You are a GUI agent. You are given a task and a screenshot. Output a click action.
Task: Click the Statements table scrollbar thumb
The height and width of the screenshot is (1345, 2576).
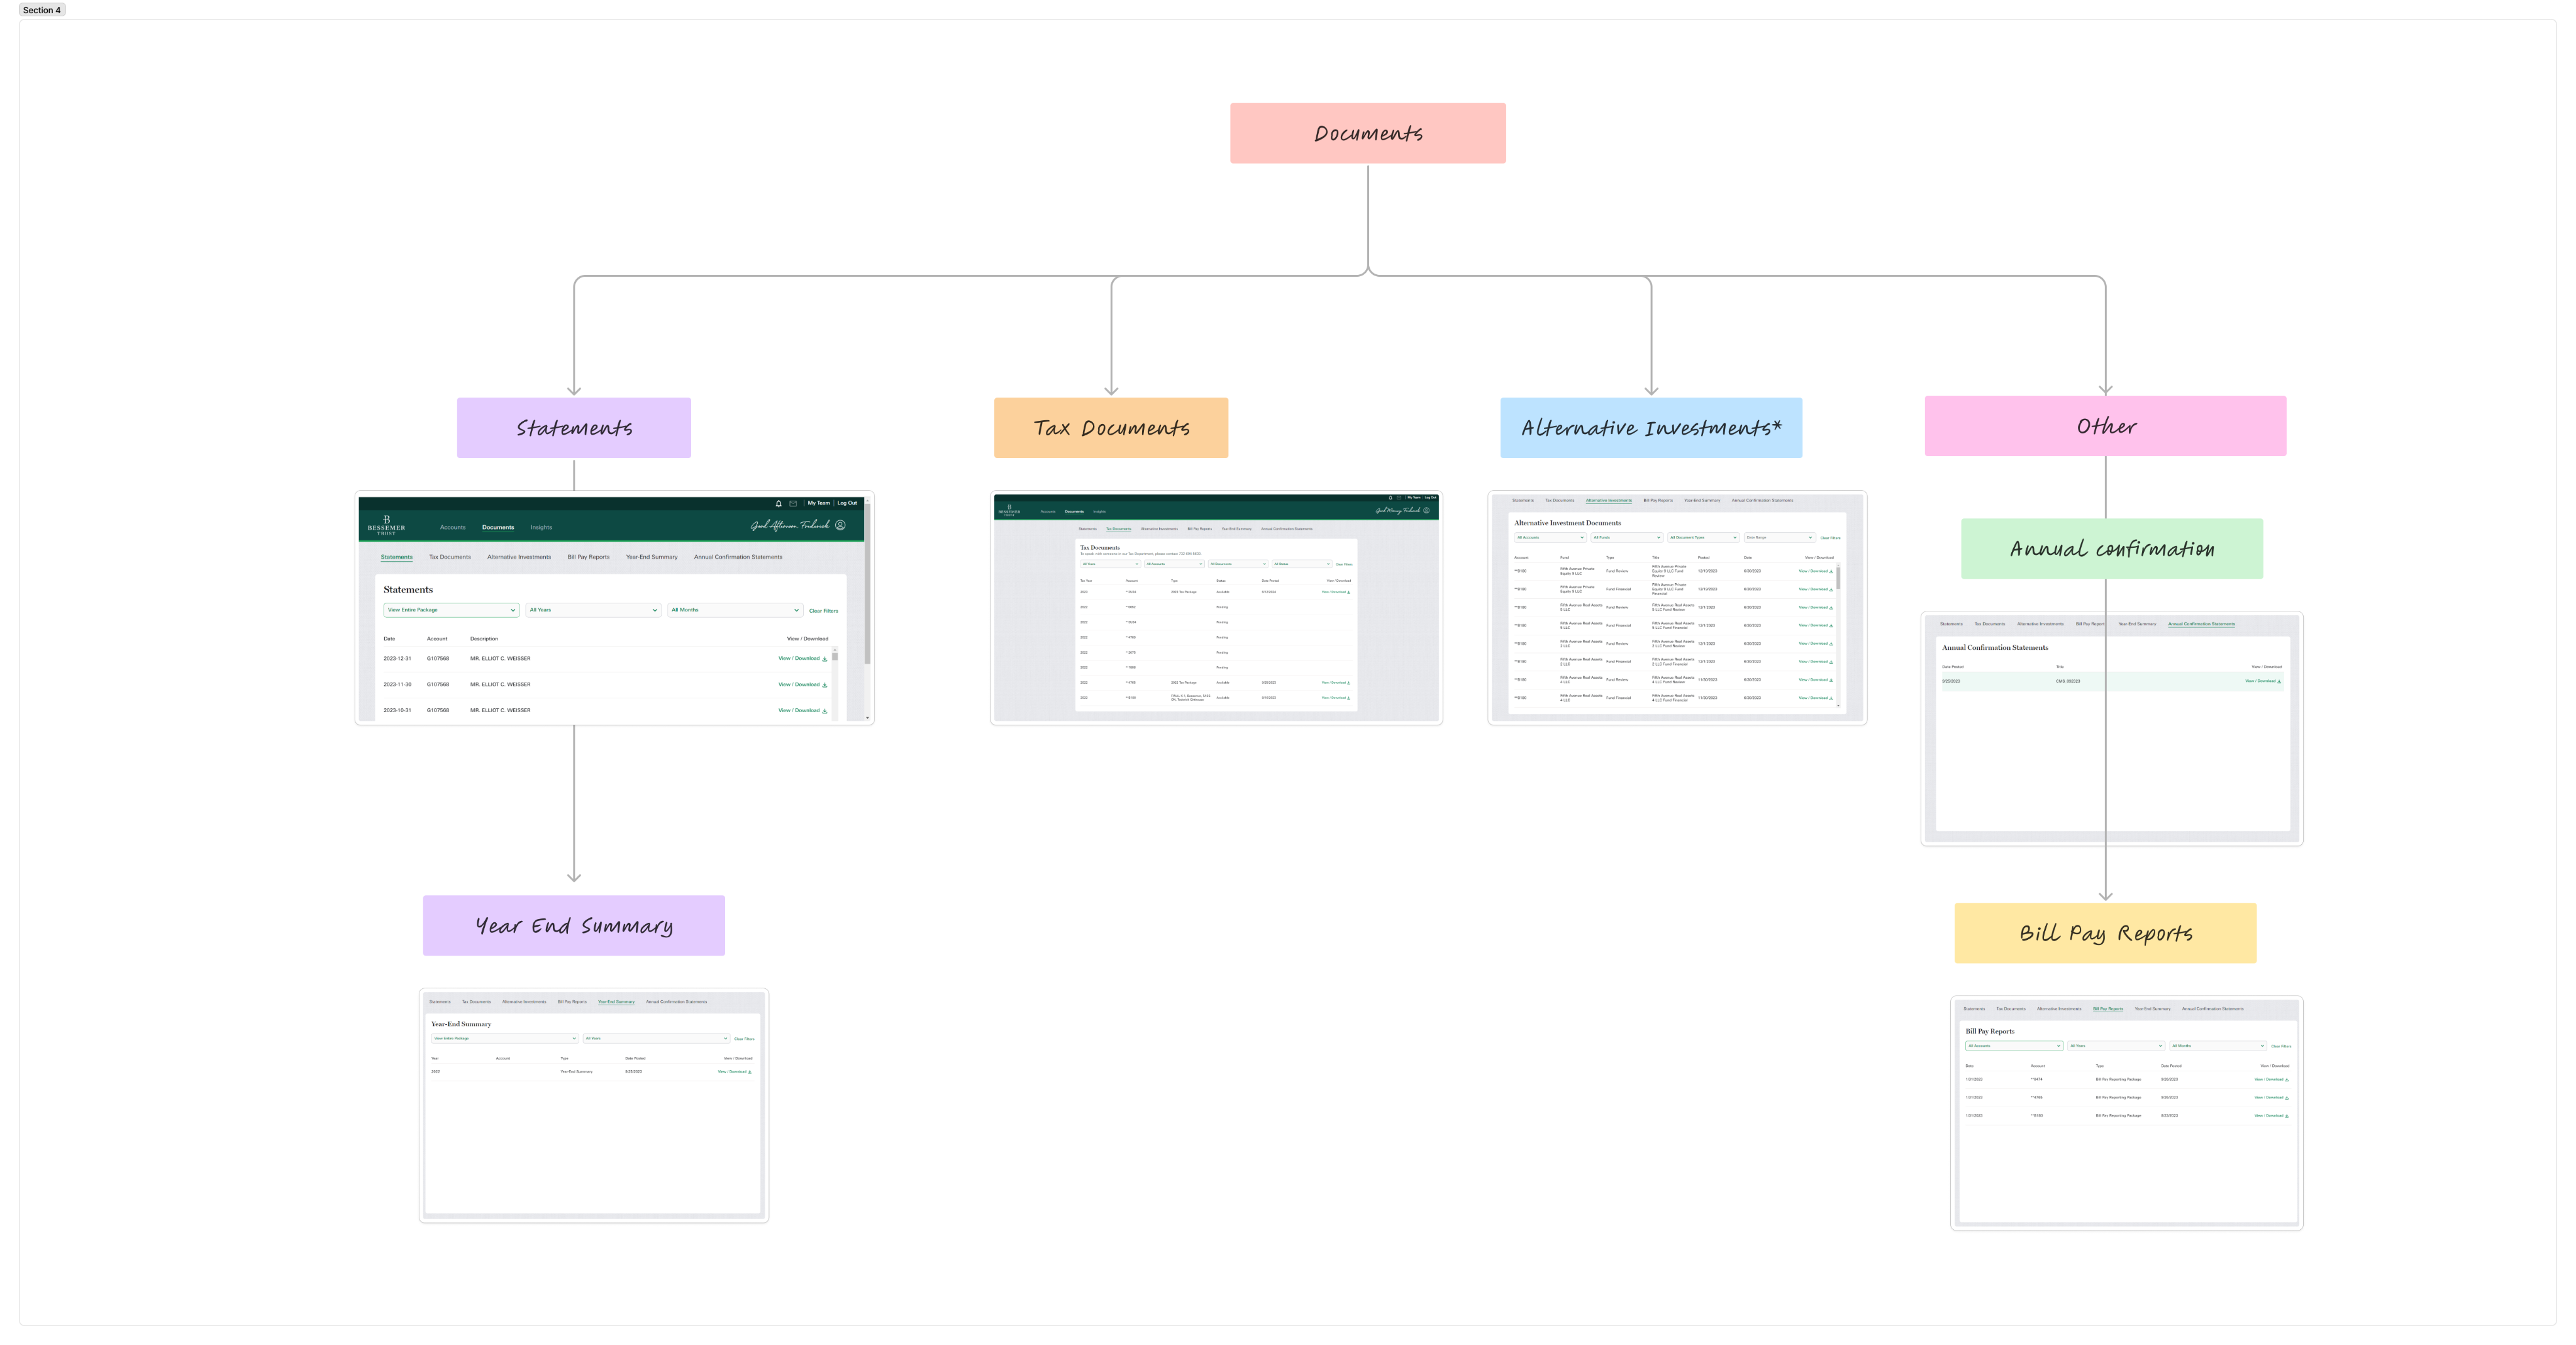tap(835, 656)
